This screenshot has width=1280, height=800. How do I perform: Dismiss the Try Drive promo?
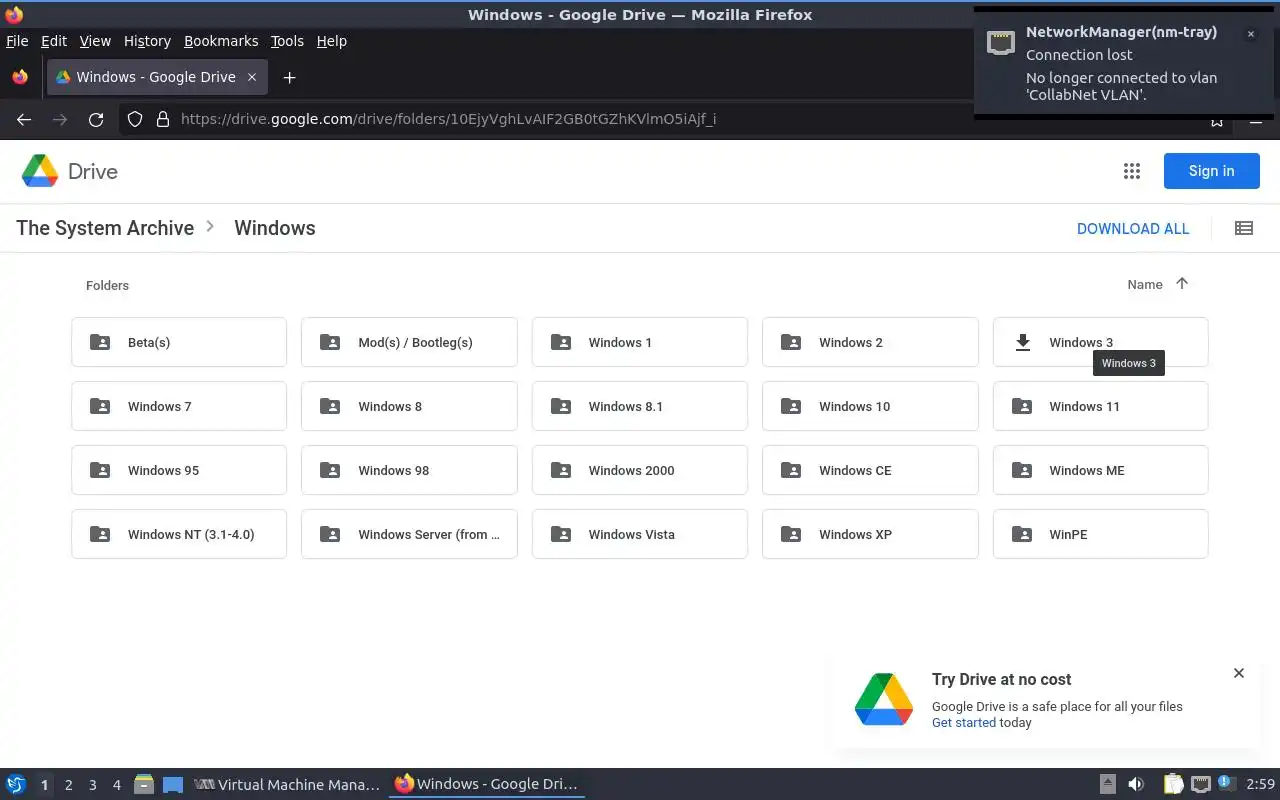1239,673
